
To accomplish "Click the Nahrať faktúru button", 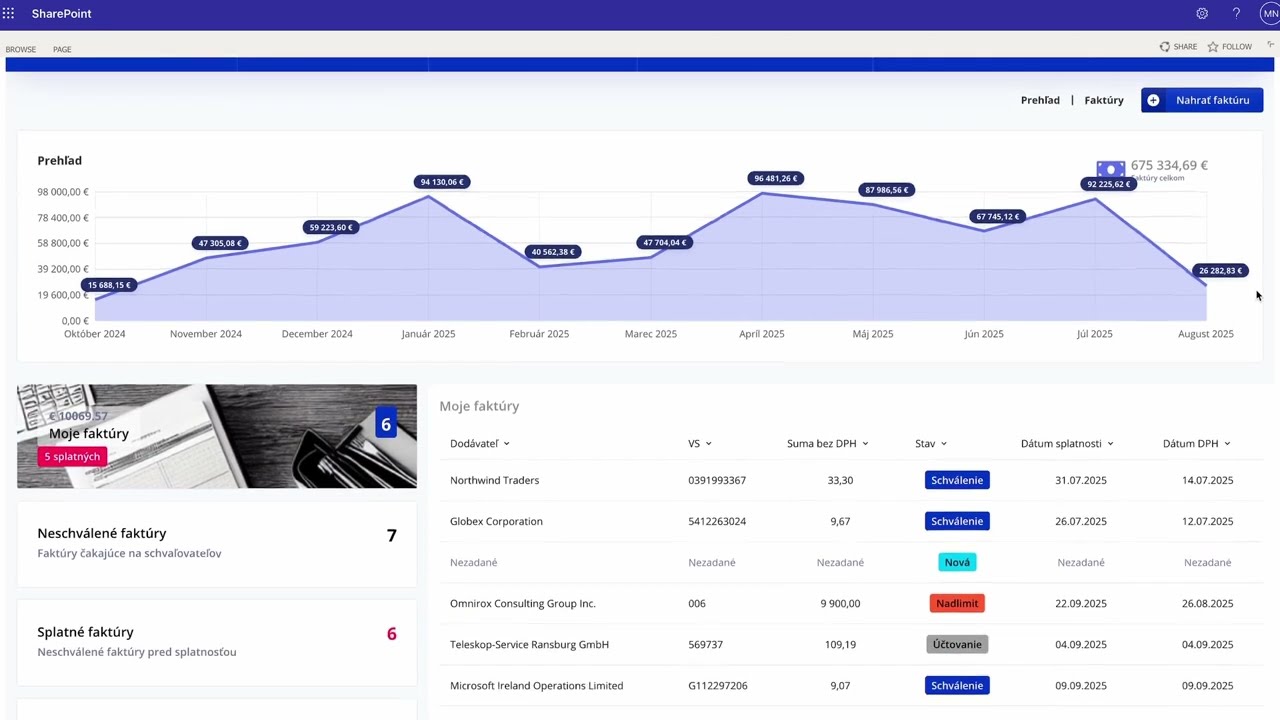I will click(1202, 100).
